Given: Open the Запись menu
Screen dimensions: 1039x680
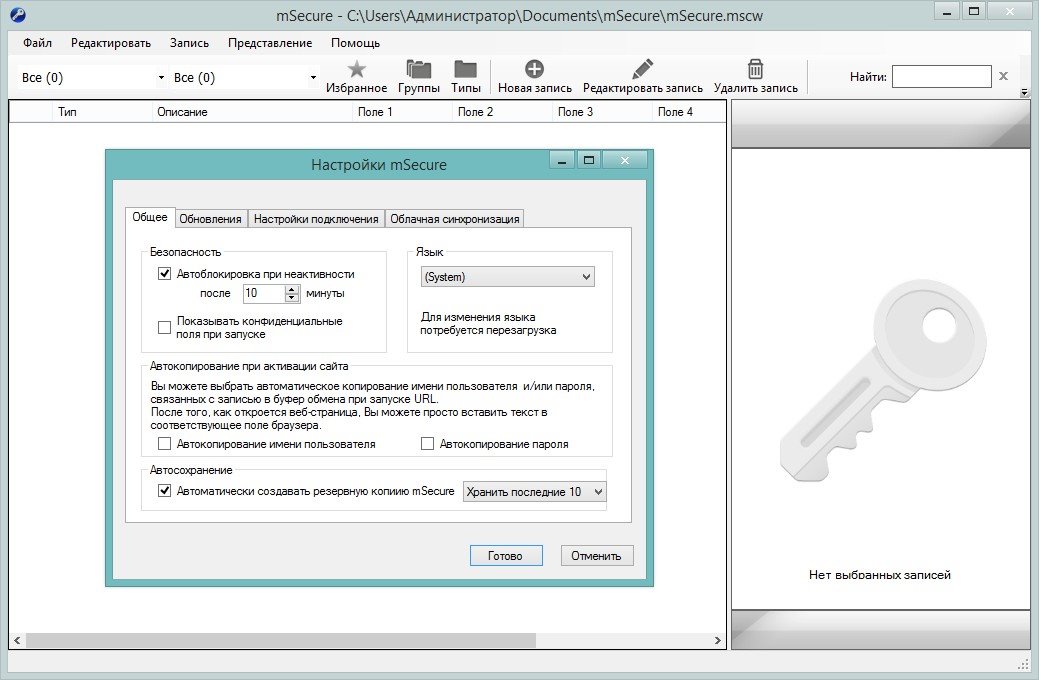Looking at the screenshot, I should [190, 43].
